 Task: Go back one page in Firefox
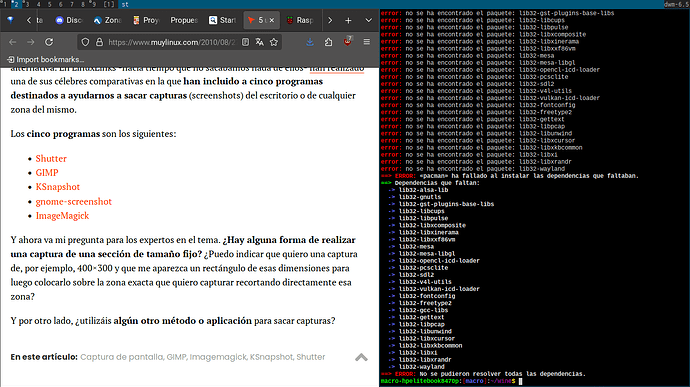tap(12, 42)
